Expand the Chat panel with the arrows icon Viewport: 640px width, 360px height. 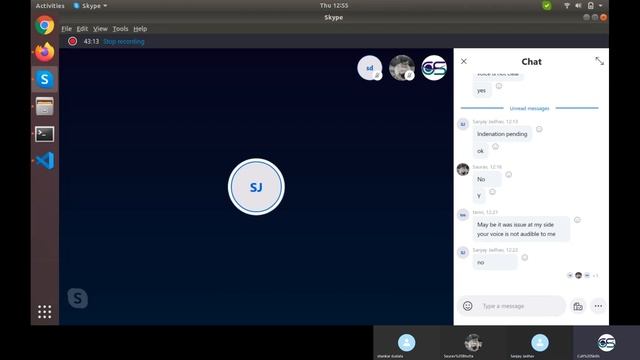coord(599,61)
